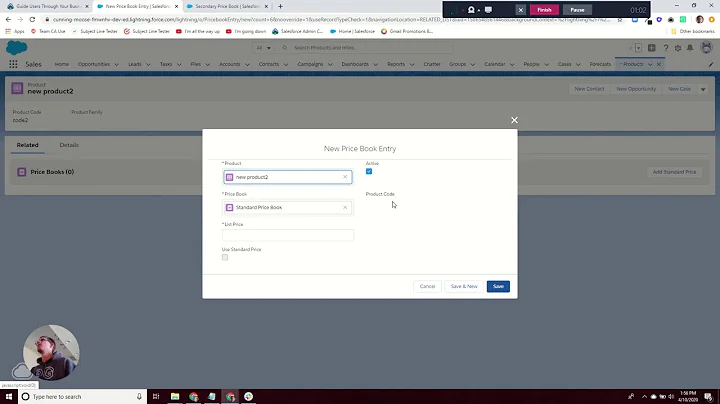Close the New Price Book Entry dialog

click(x=514, y=120)
